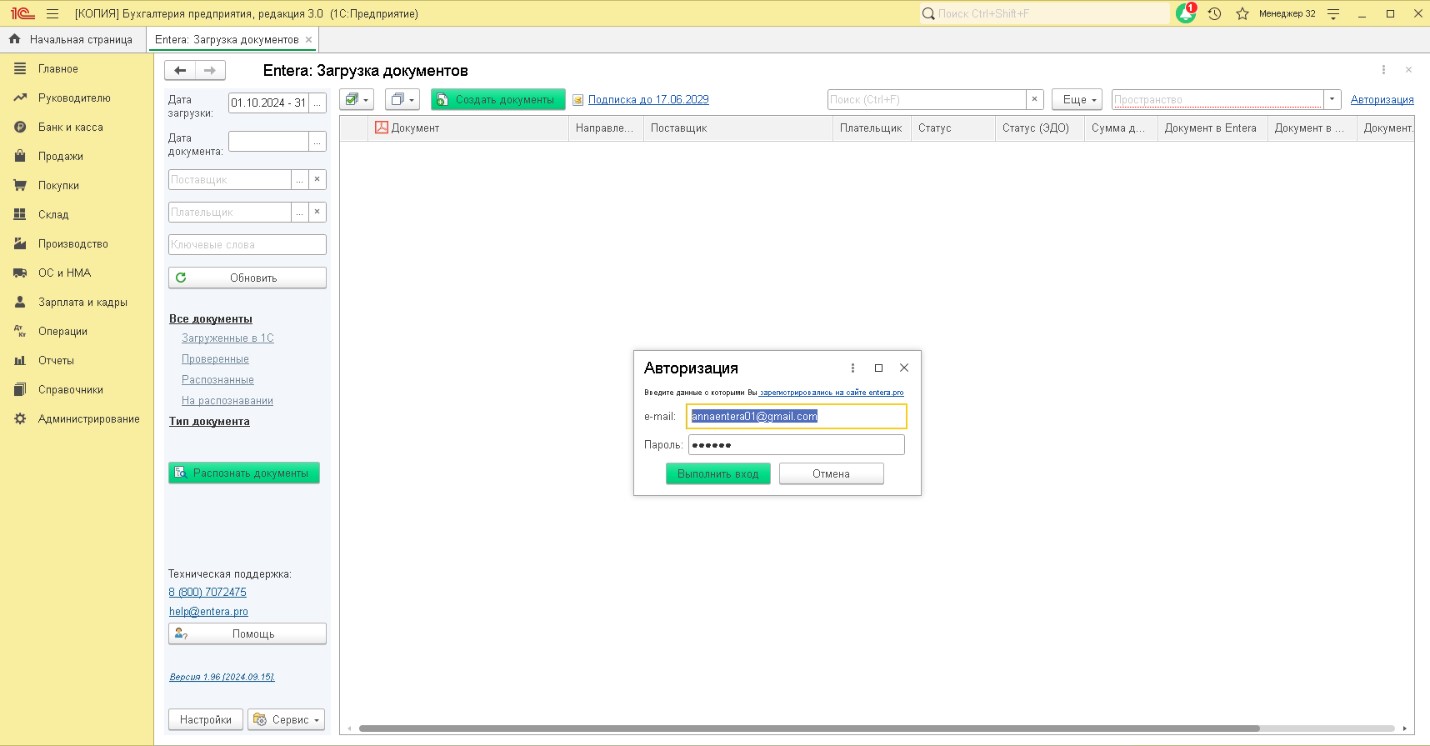Click the forward navigation arrow

tap(210, 70)
